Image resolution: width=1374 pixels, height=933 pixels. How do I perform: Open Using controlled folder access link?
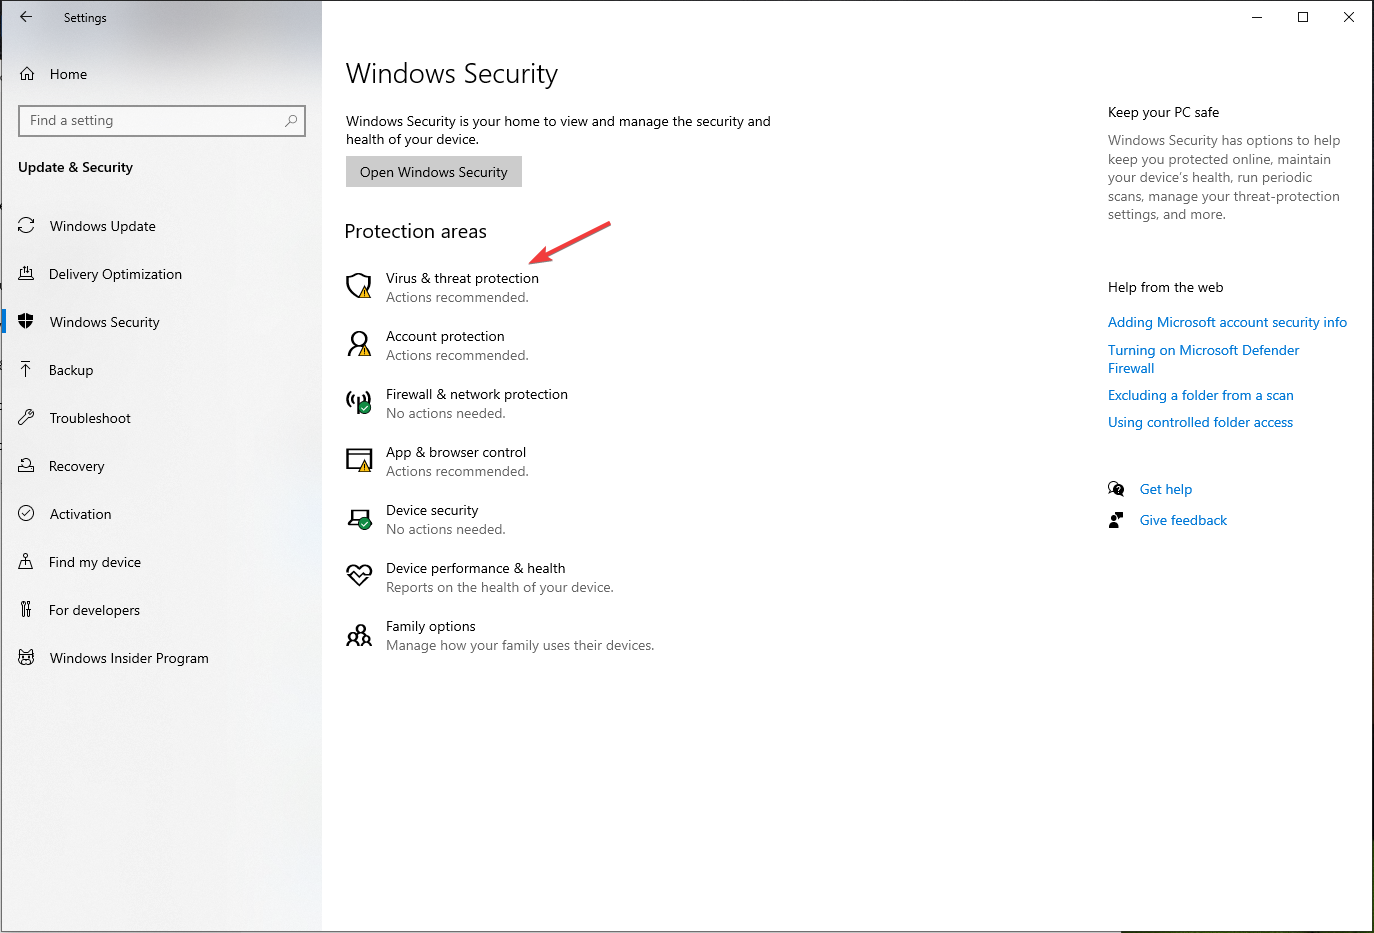tap(1200, 422)
